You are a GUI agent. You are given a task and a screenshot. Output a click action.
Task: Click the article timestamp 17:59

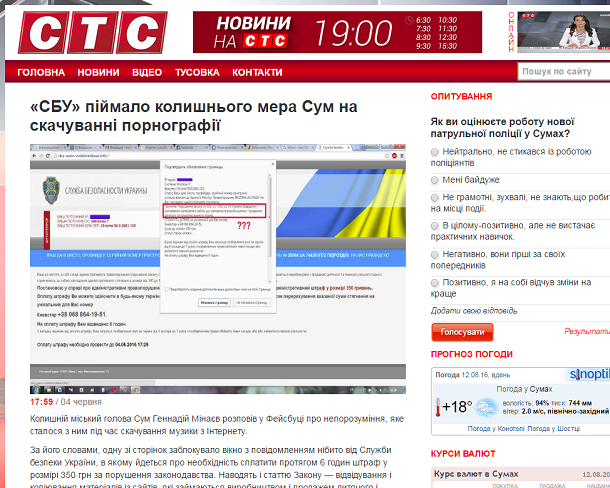(x=41, y=402)
